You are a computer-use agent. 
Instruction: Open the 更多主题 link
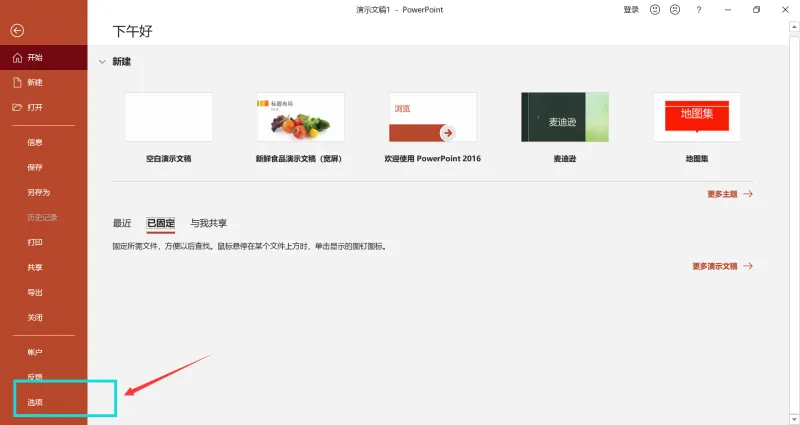pos(722,194)
